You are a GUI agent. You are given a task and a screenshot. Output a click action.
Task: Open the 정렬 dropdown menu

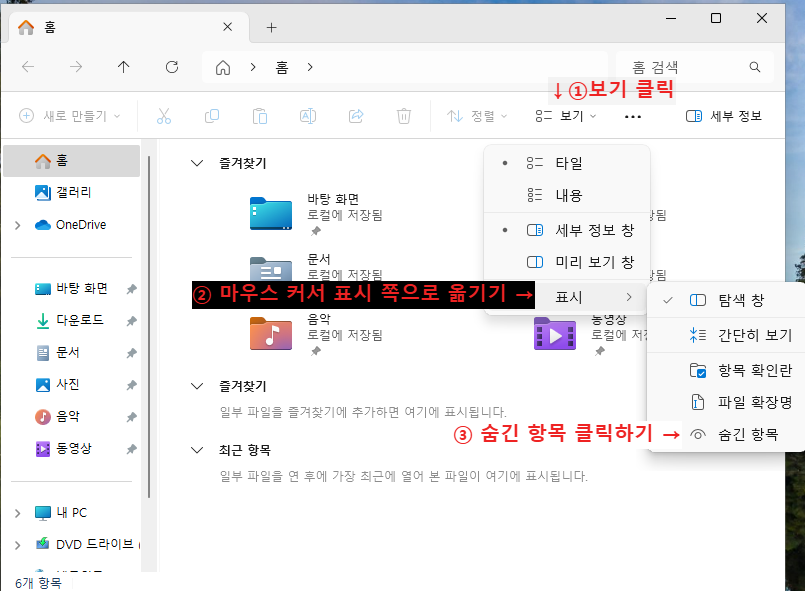coord(476,117)
